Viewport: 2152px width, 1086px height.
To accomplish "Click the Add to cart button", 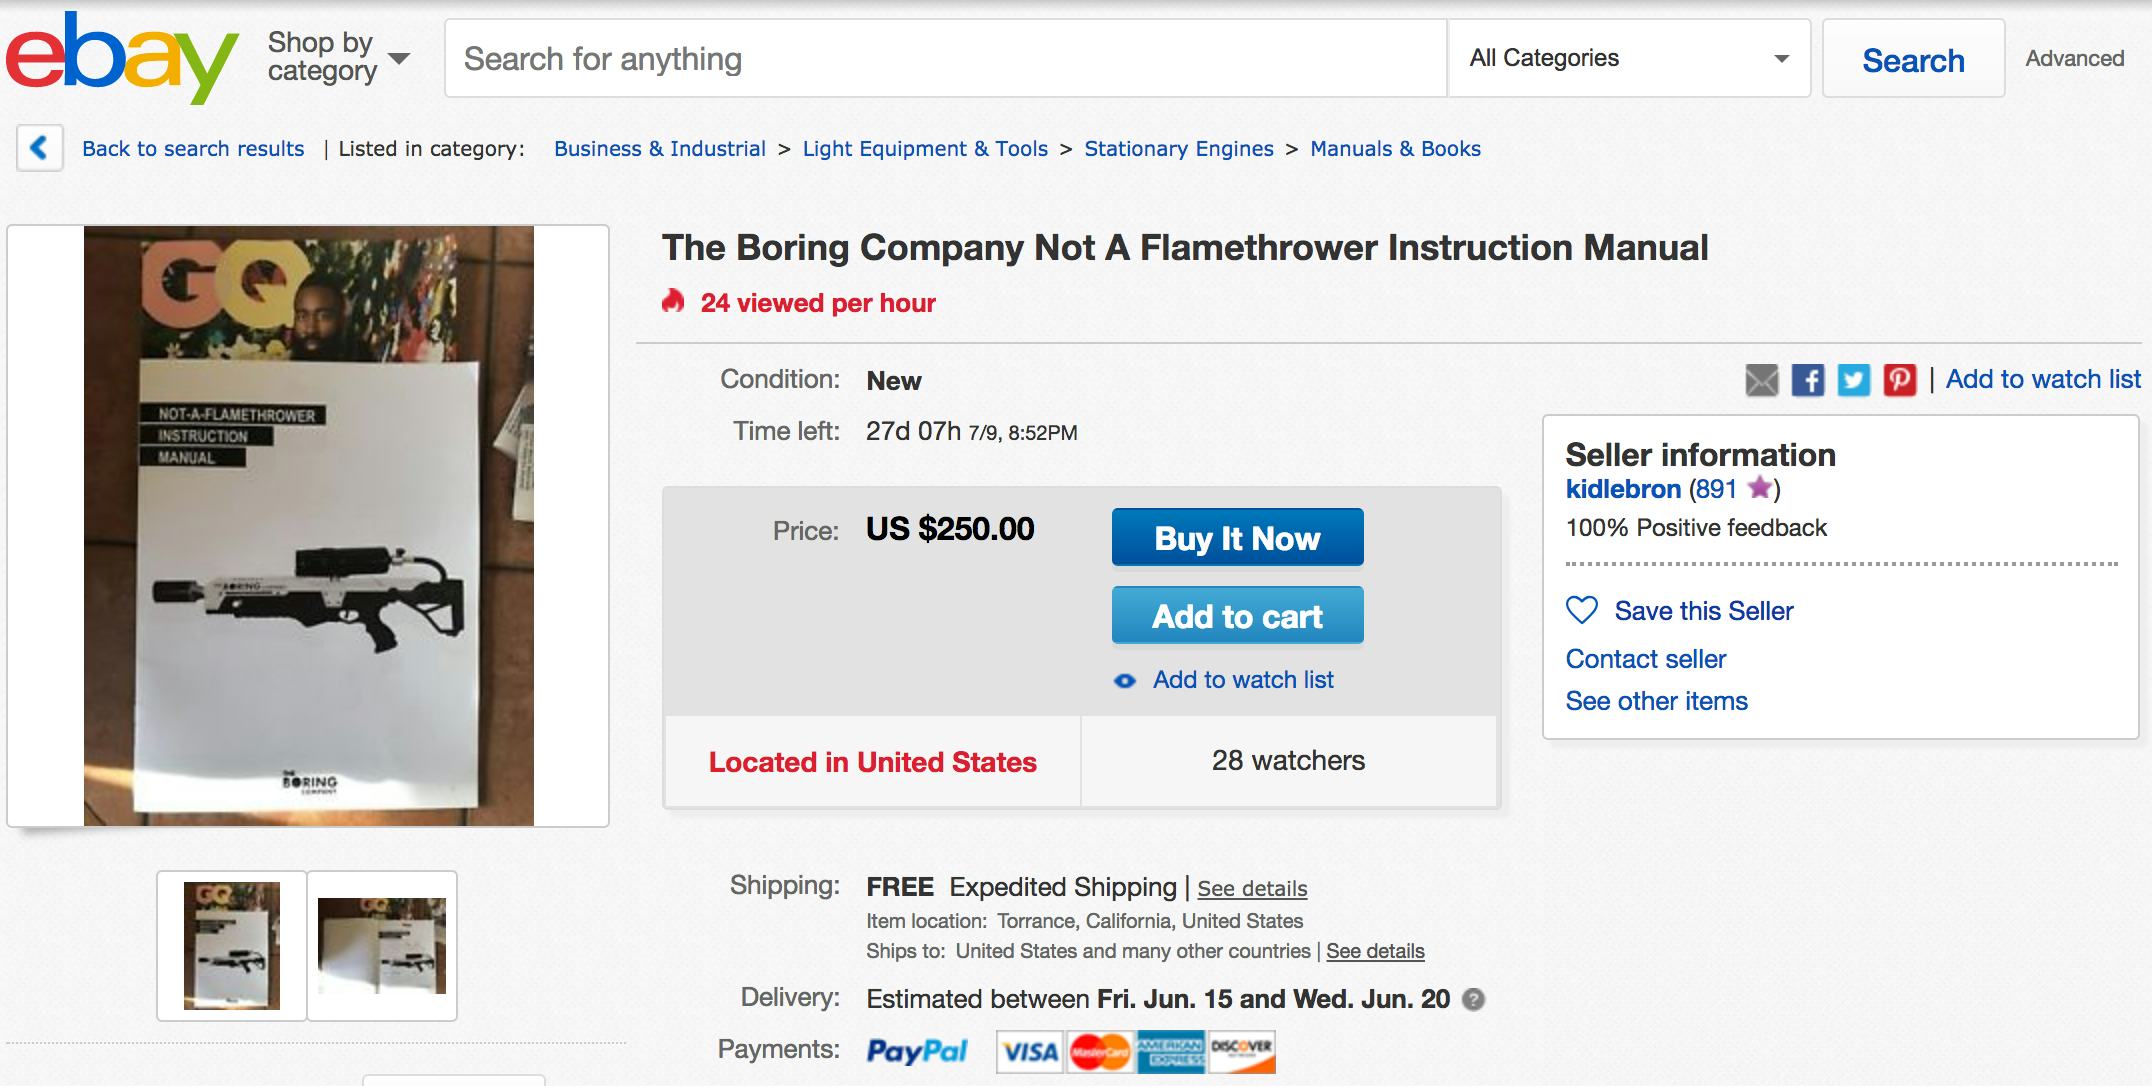I will (x=1237, y=616).
